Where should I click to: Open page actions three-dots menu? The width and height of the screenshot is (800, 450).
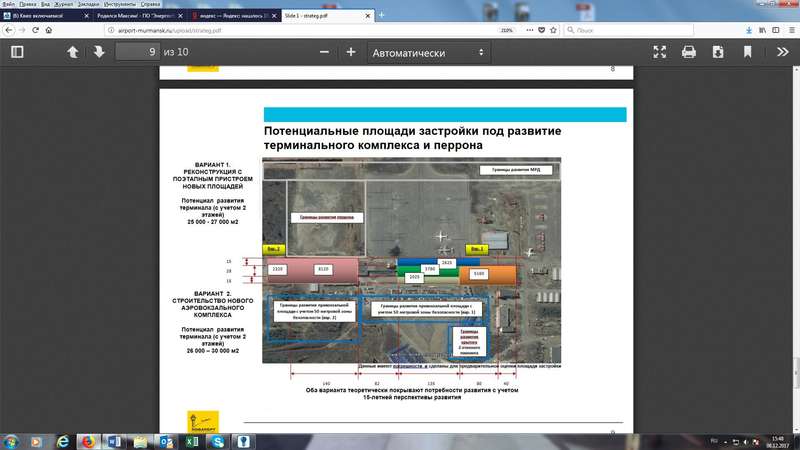530,31
